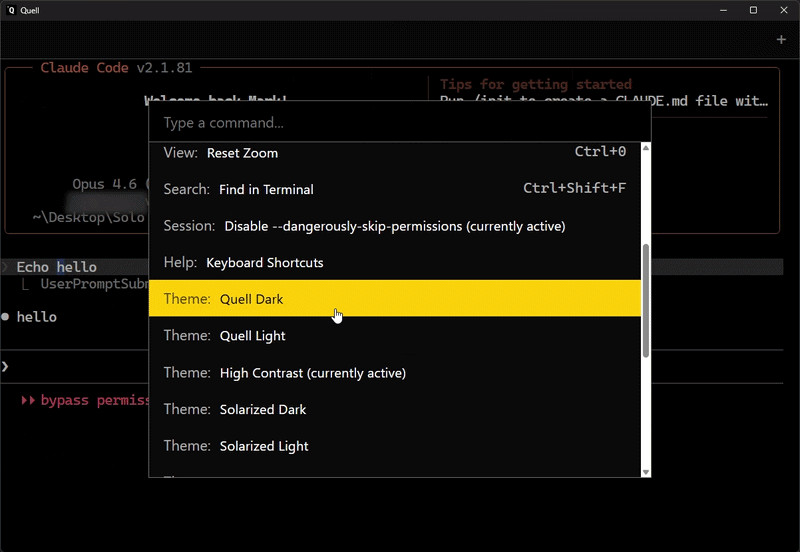Click the UserPromptSubmit hook line
The height and width of the screenshot is (552, 800).
94,284
